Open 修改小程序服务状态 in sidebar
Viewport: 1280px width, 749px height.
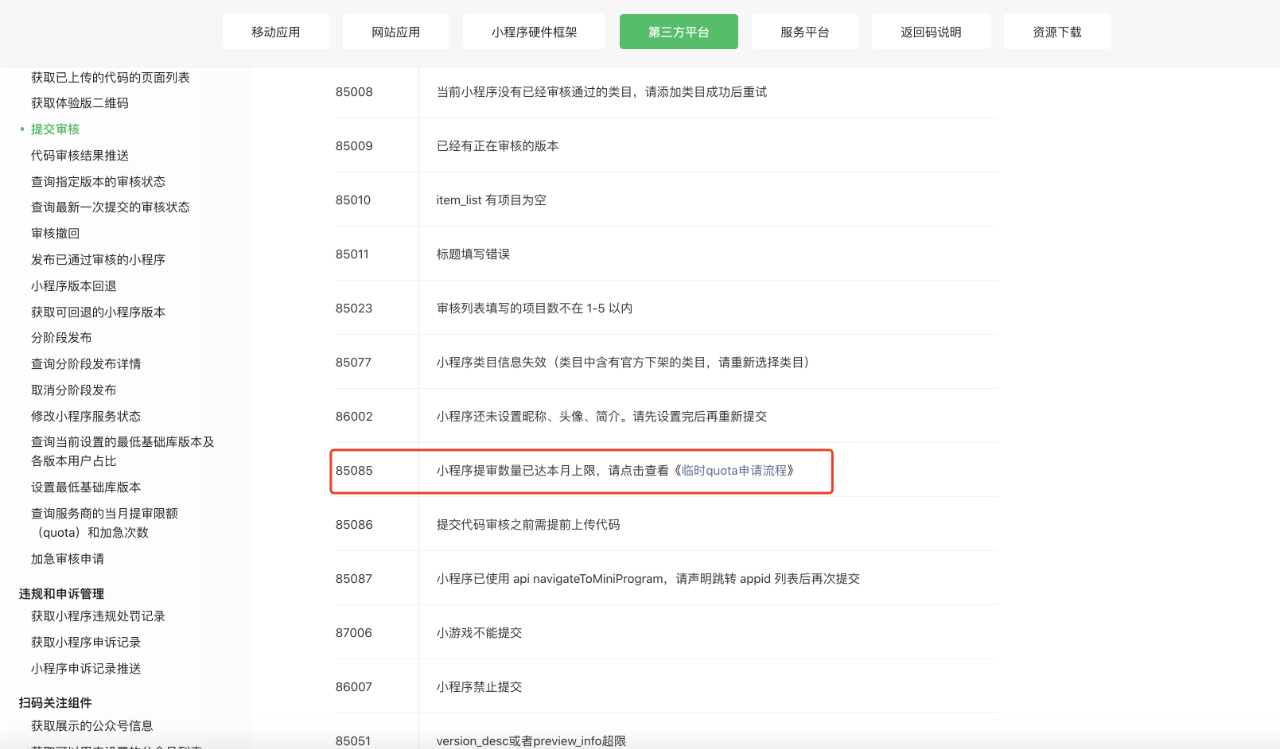[86, 416]
